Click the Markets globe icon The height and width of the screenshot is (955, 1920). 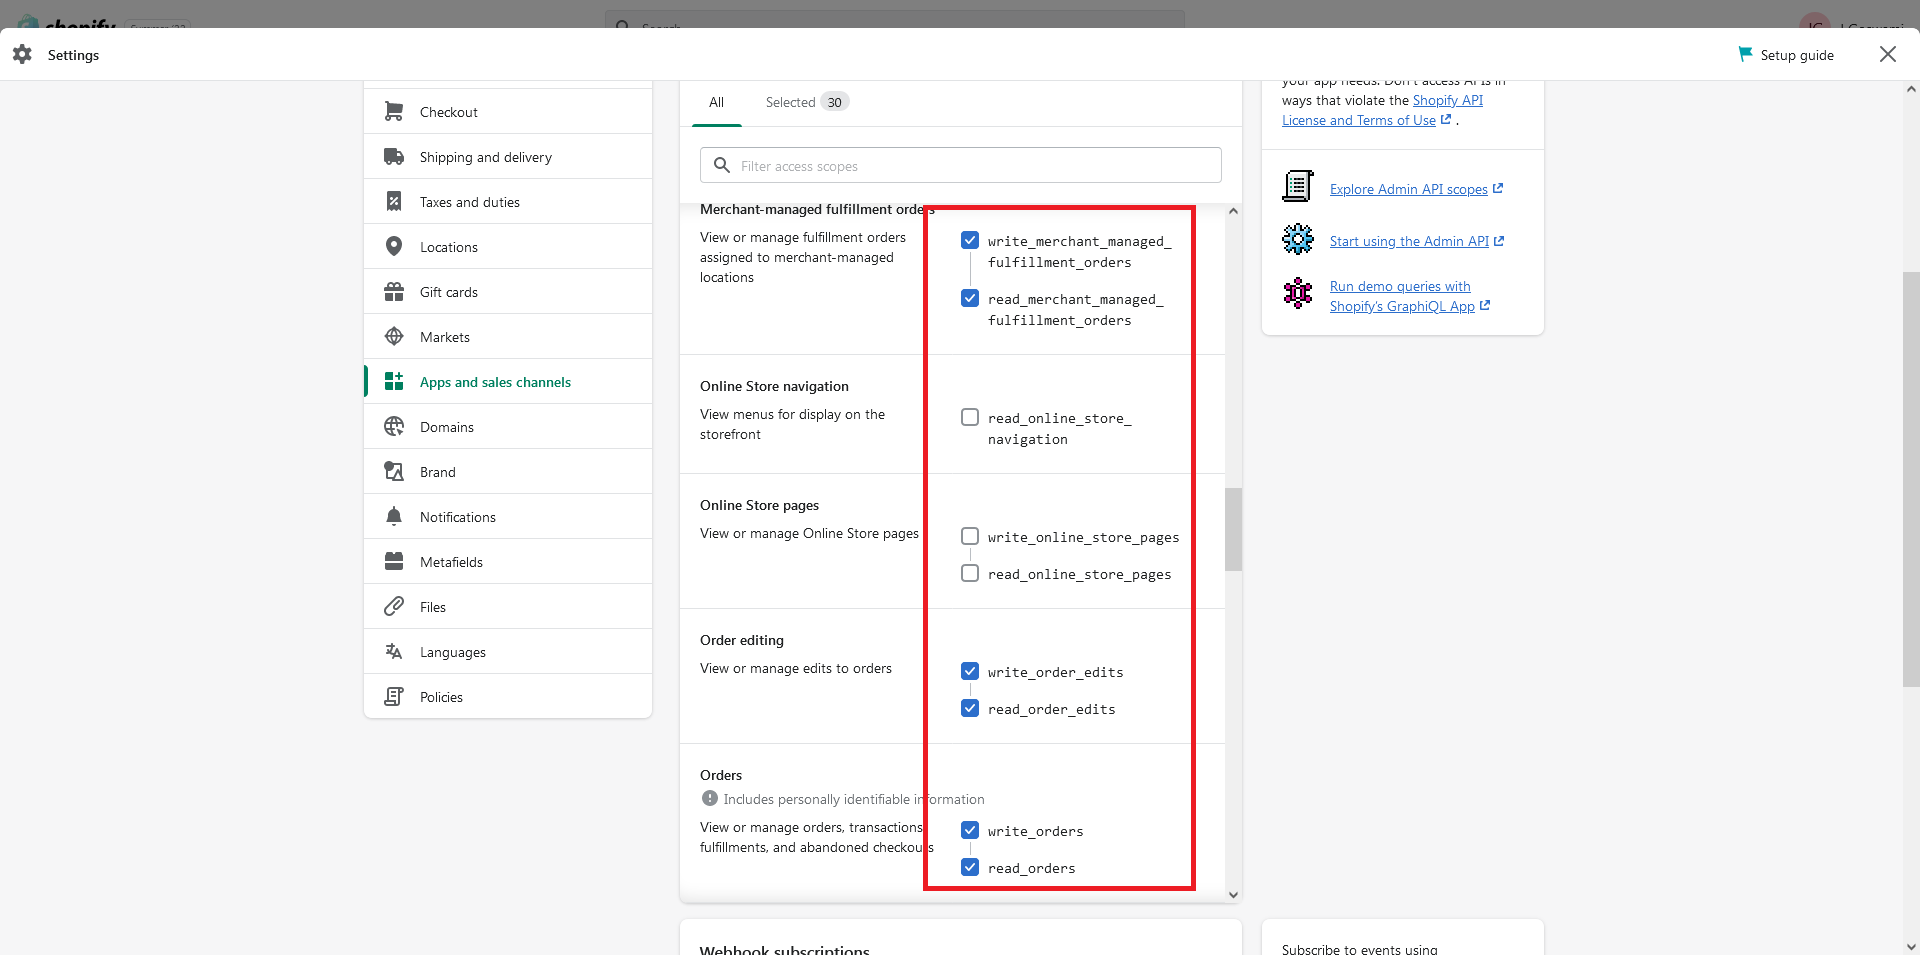click(394, 337)
